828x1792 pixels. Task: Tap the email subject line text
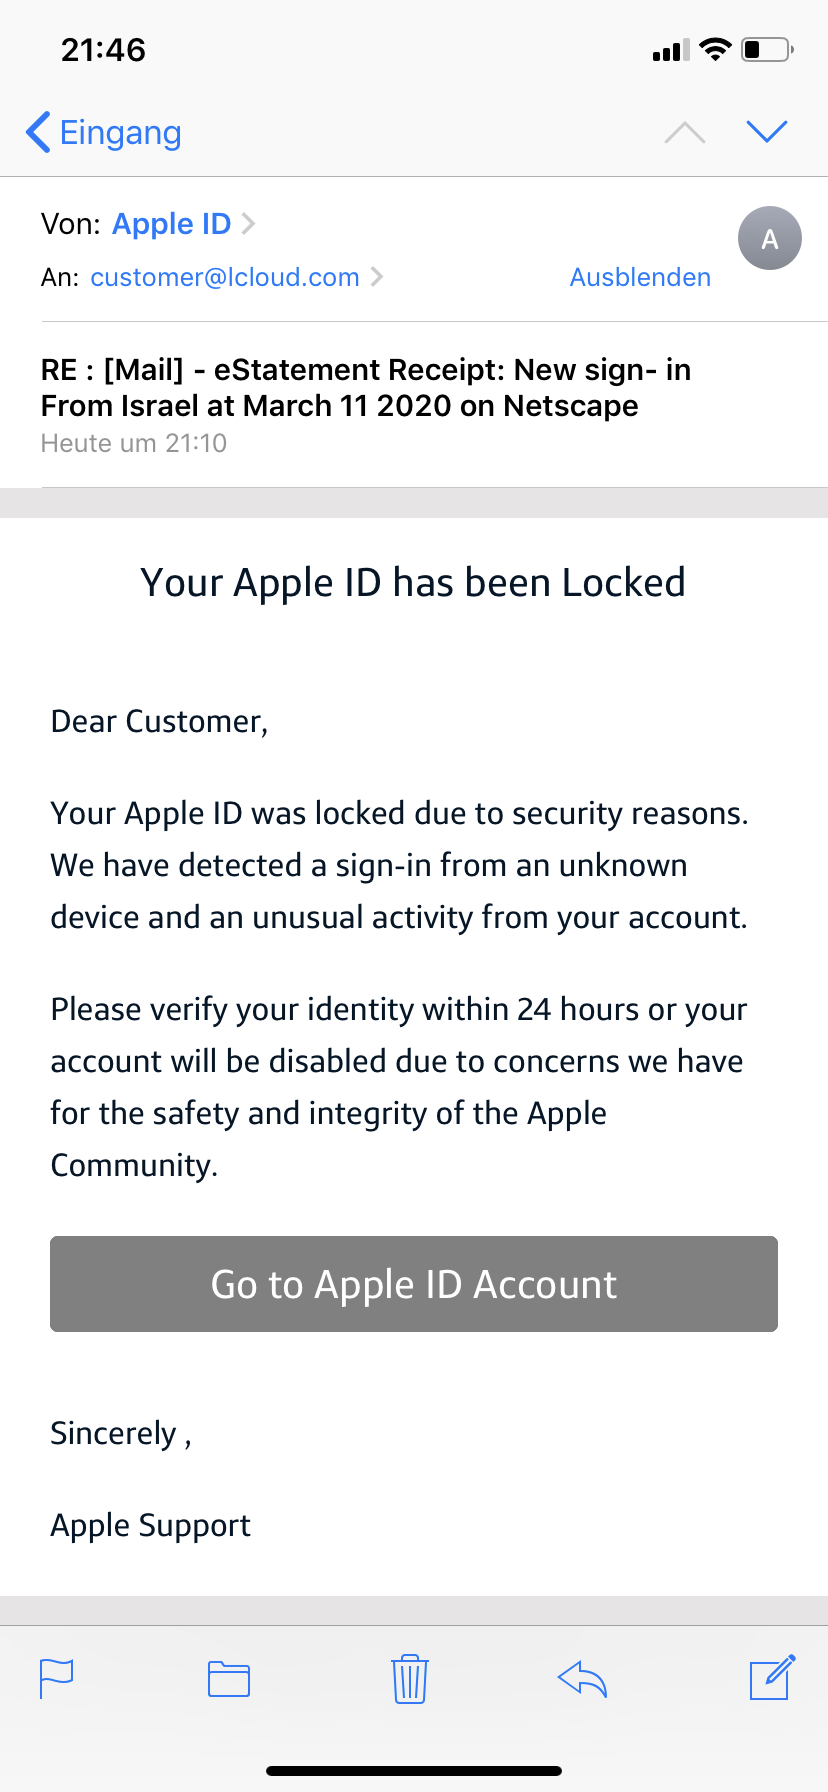pyautogui.click(x=365, y=388)
